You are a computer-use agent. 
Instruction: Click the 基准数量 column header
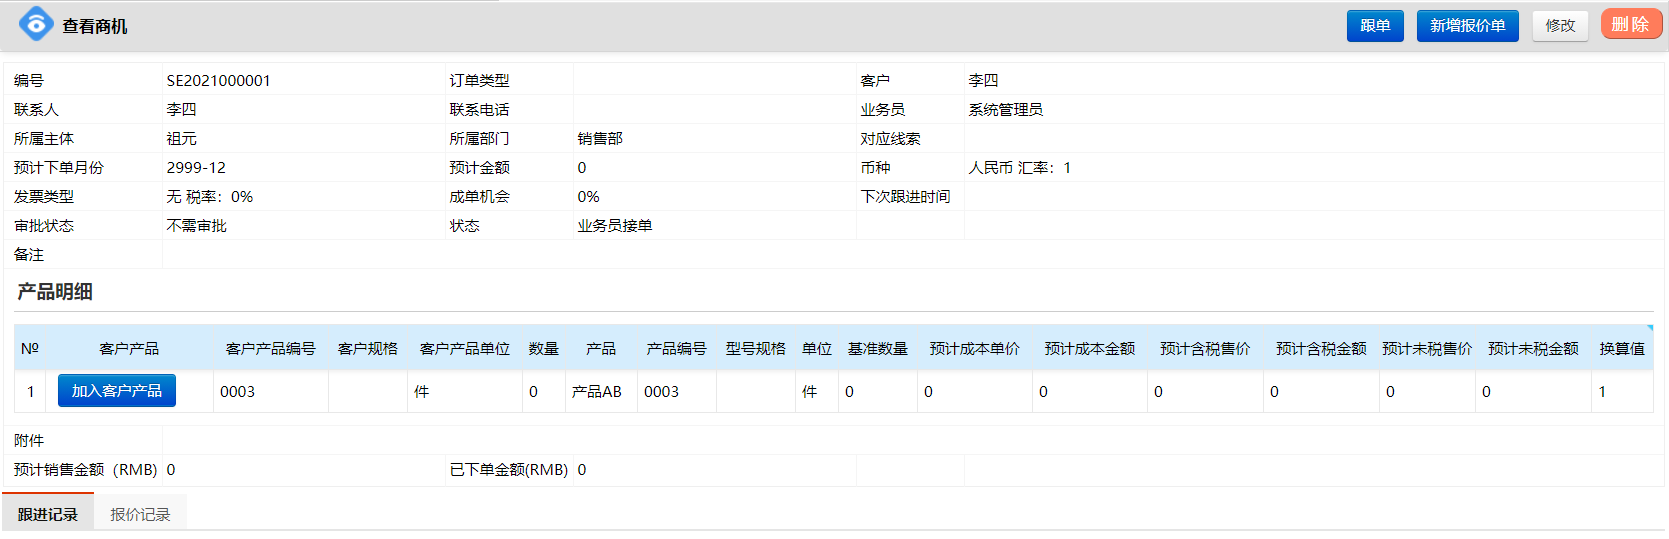[877, 349]
